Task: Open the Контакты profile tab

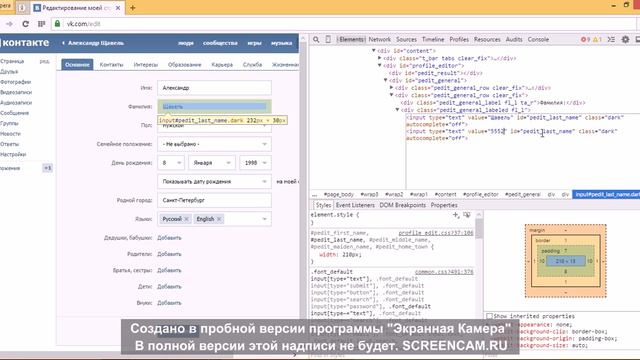Action: 111,64
